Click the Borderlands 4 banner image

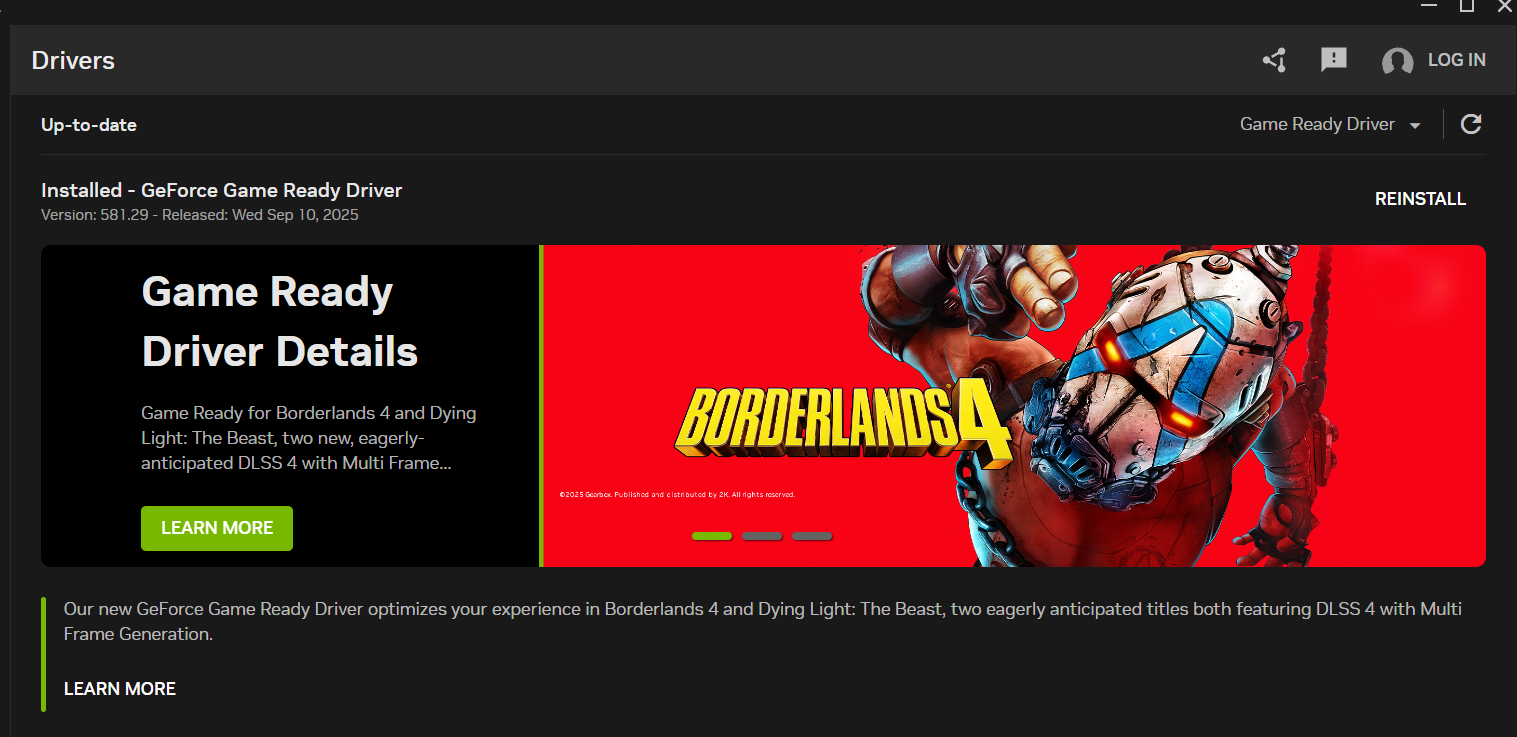click(1014, 406)
